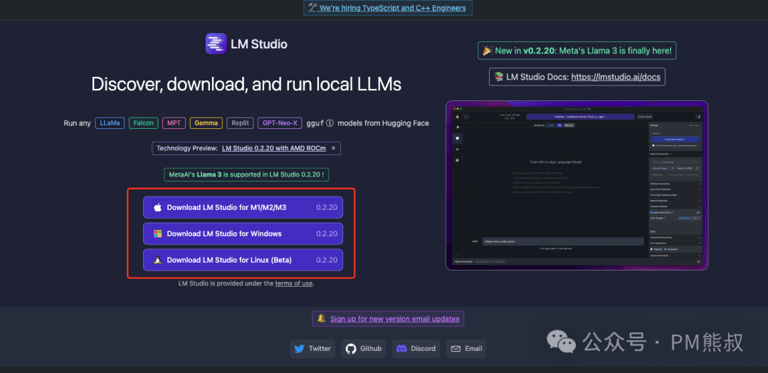This screenshot has height=373, width=768.
Task: Download LM Studio for Linux (Beta)
Action: (x=243, y=260)
